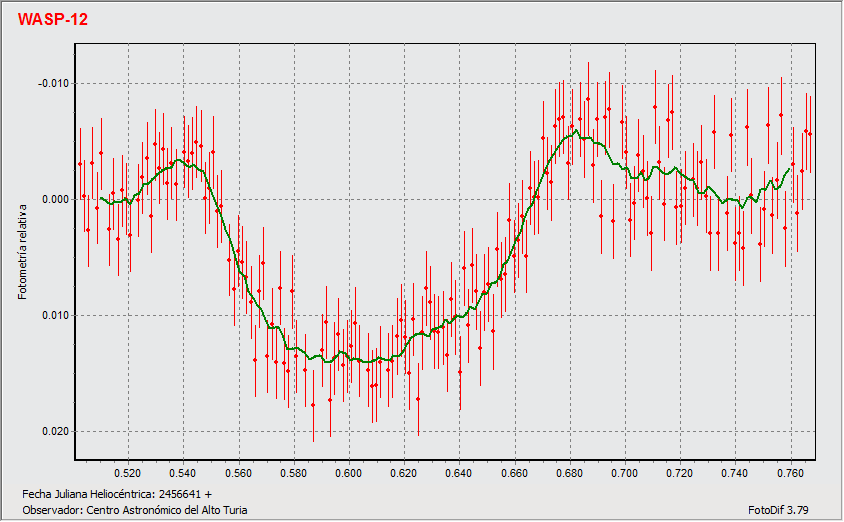Click the 0.700 x-axis tick label
The height and width of the screenshot is (522, 844).
coord(624,472)
